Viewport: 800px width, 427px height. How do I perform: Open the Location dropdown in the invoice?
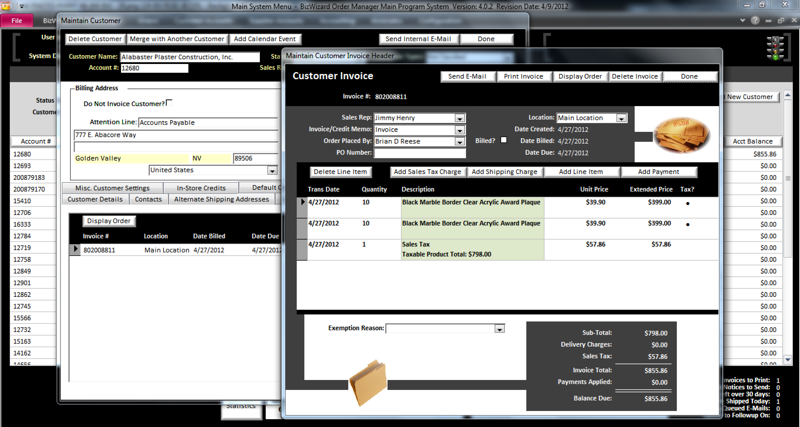pos(622,118)
